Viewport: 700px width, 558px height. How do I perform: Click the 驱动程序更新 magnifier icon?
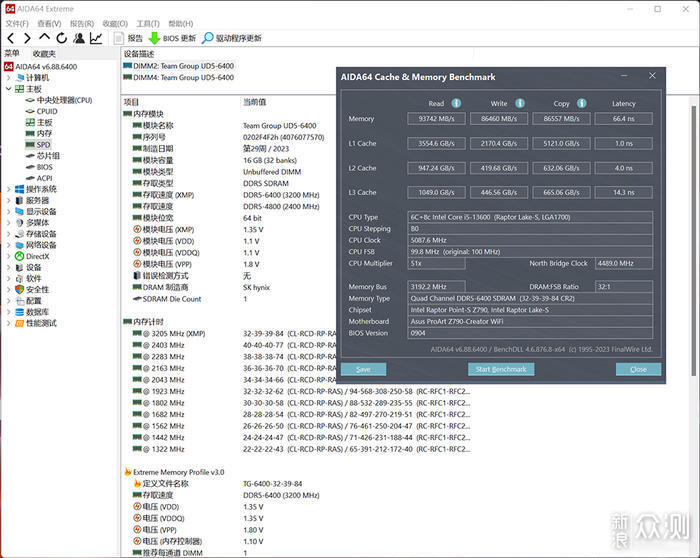208,38
